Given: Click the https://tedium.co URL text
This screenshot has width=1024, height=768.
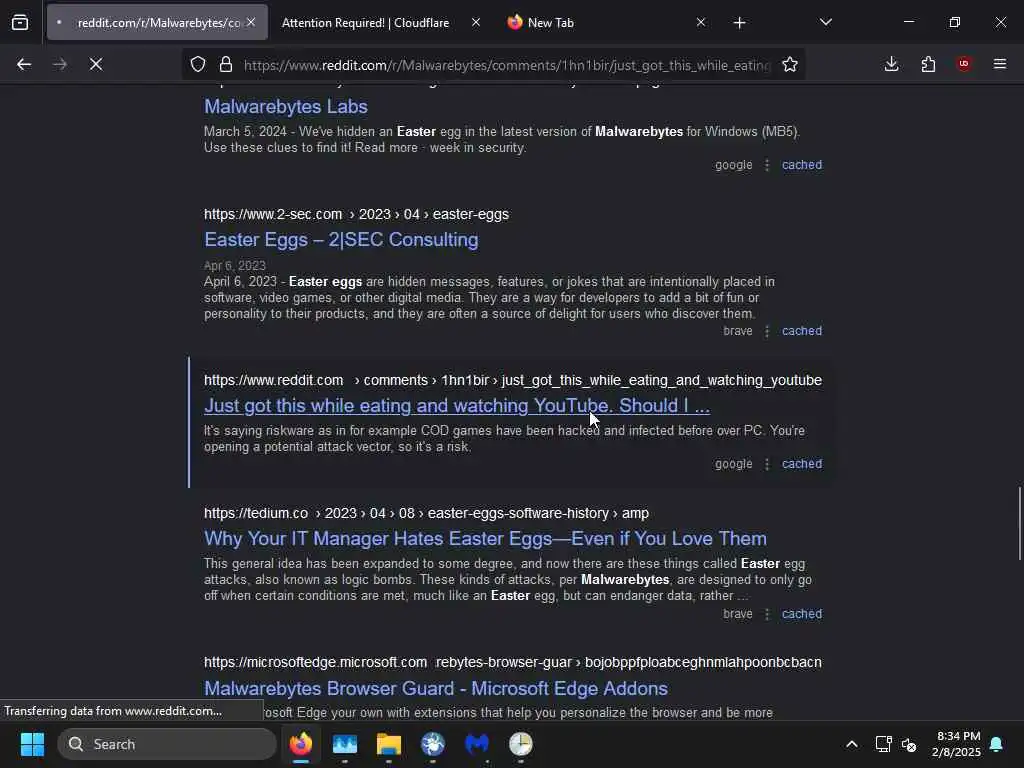Looking at the screenshot, I should click(256, 513).
